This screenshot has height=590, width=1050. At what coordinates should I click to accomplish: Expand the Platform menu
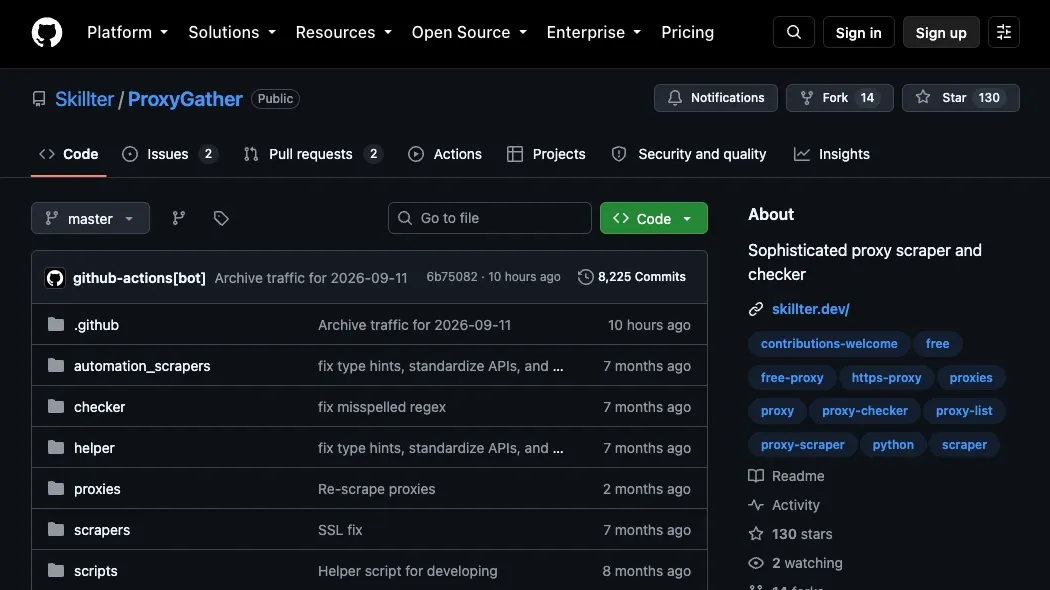pos(127,32)
